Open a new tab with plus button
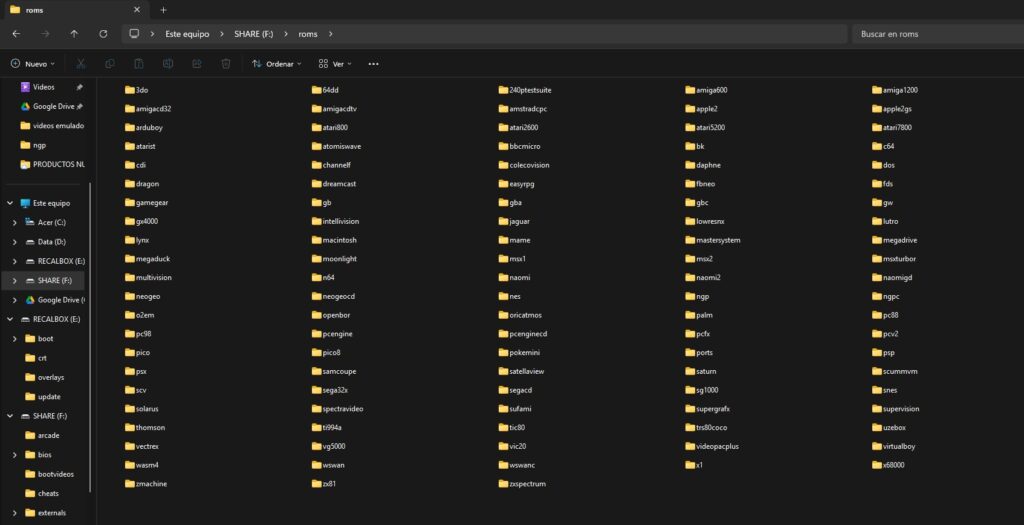 (x=163, y=10)
